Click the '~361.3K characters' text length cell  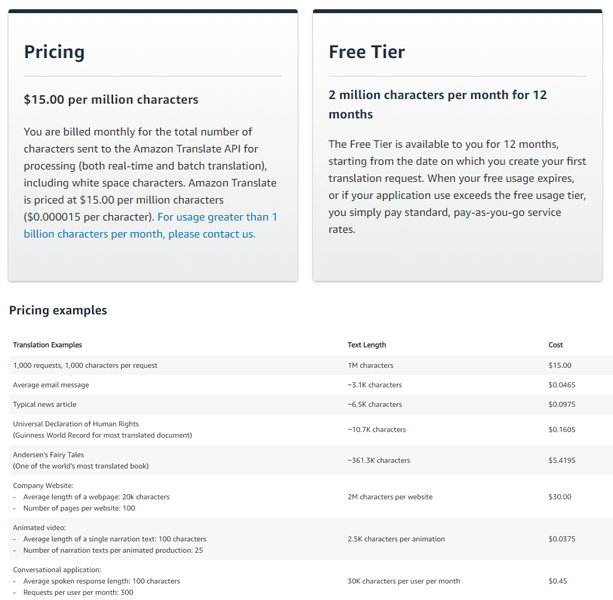pos(378,461)
